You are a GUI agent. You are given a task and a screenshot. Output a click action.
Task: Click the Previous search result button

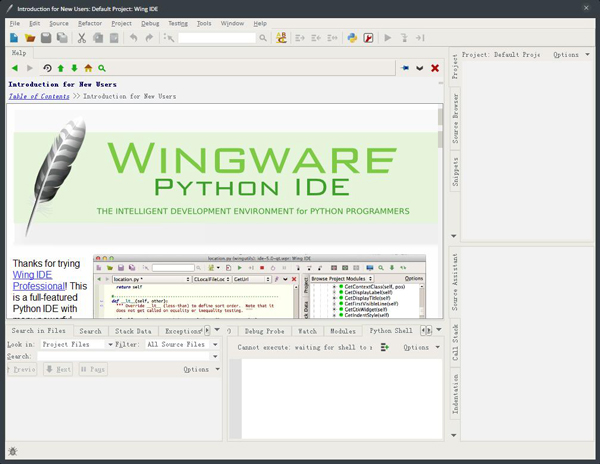(x=22, y=369)
